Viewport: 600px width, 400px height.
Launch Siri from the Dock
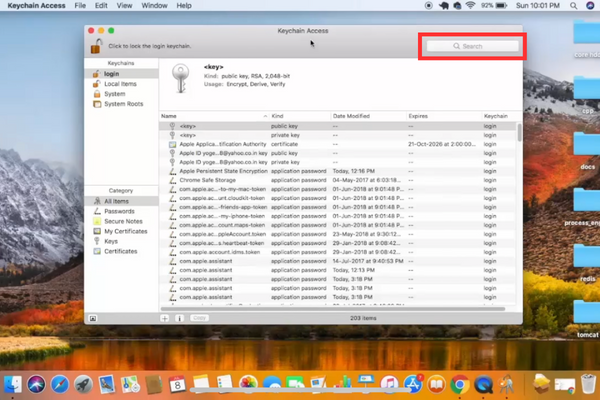click(x=36, y=384)
